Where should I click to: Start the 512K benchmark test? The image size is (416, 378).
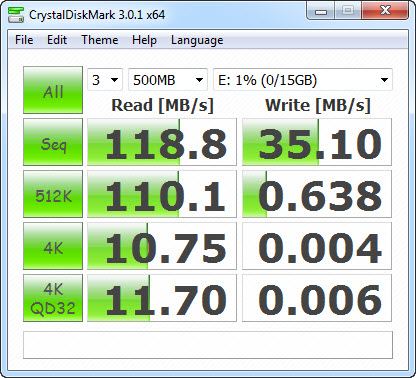click(53, 194)
